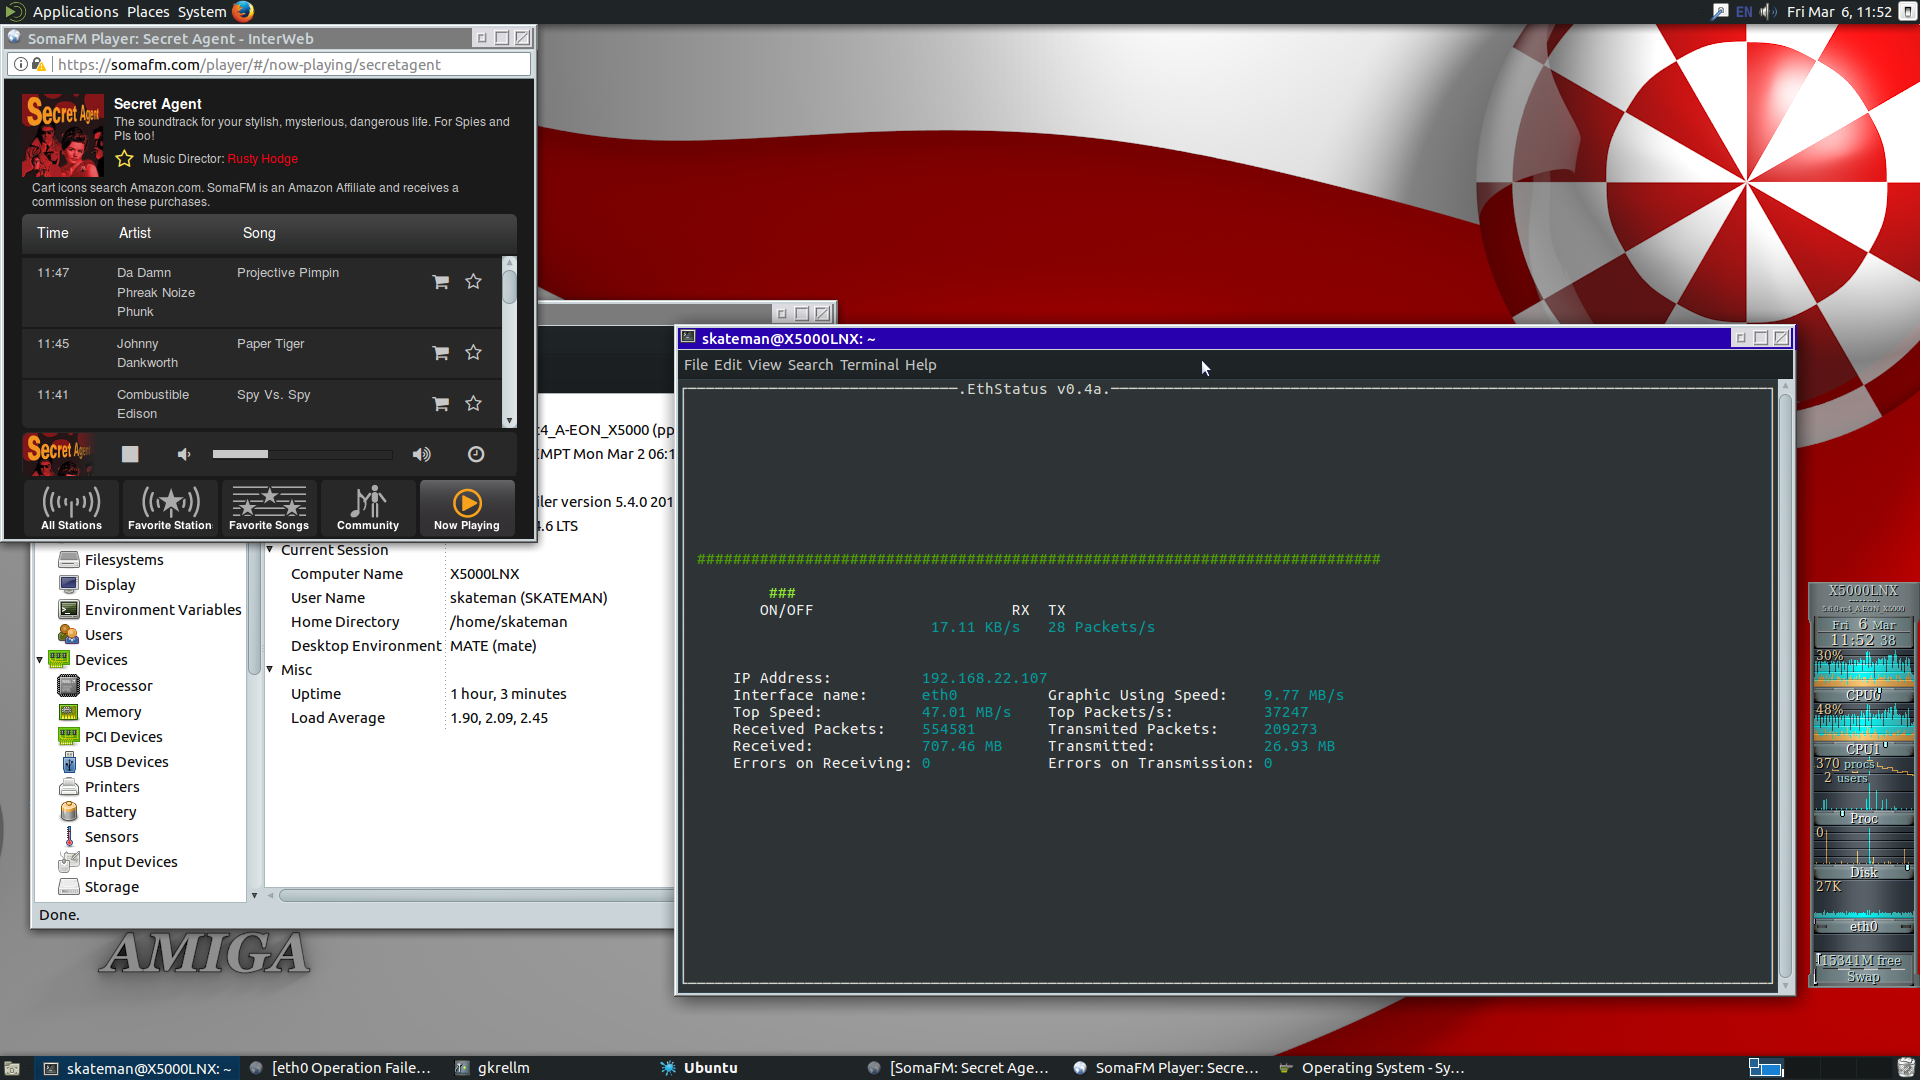Open the Places menu

point(148,12)
